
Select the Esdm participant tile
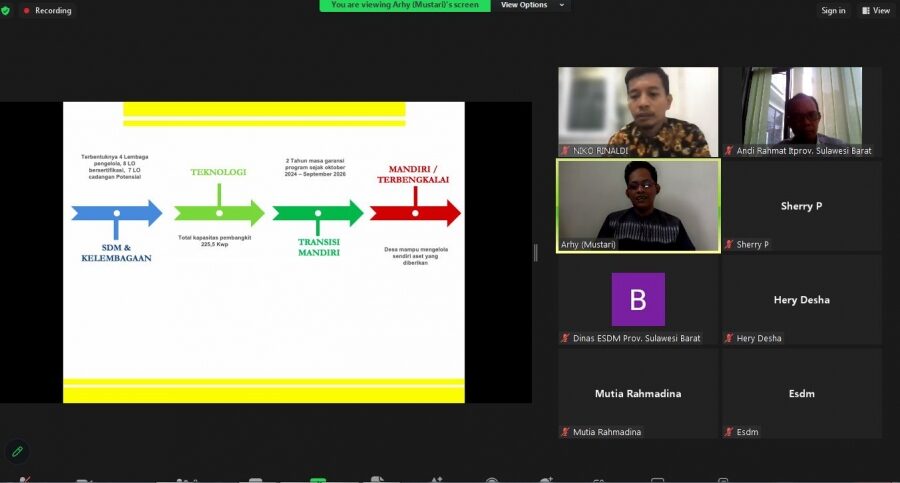pyautogui.click(x=801, y=393)
